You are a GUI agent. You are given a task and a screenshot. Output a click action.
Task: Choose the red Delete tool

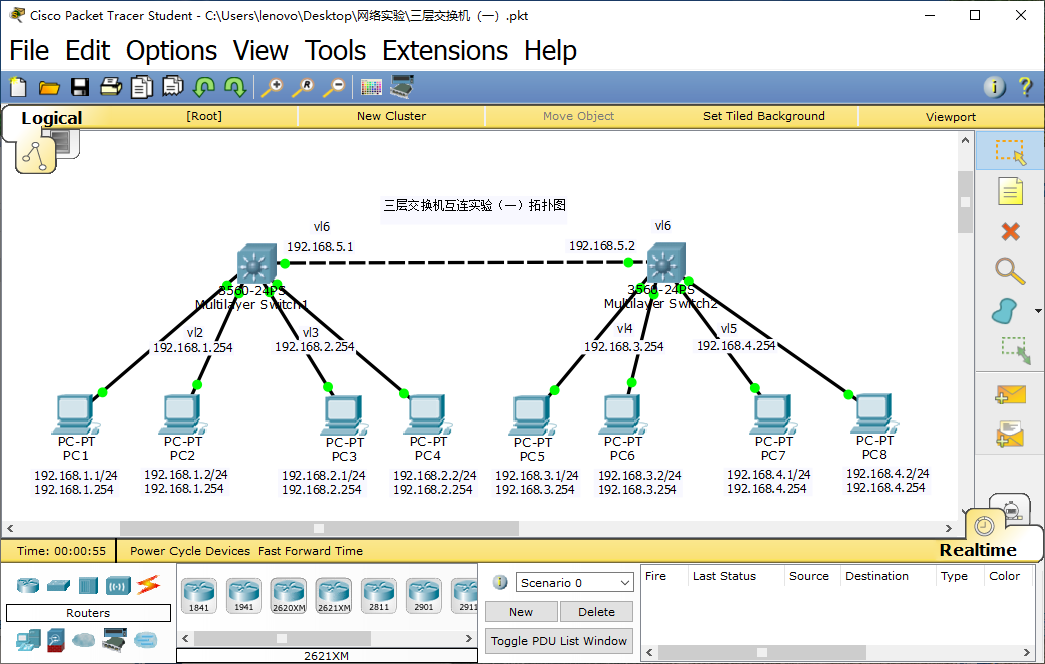(1010, 231)
